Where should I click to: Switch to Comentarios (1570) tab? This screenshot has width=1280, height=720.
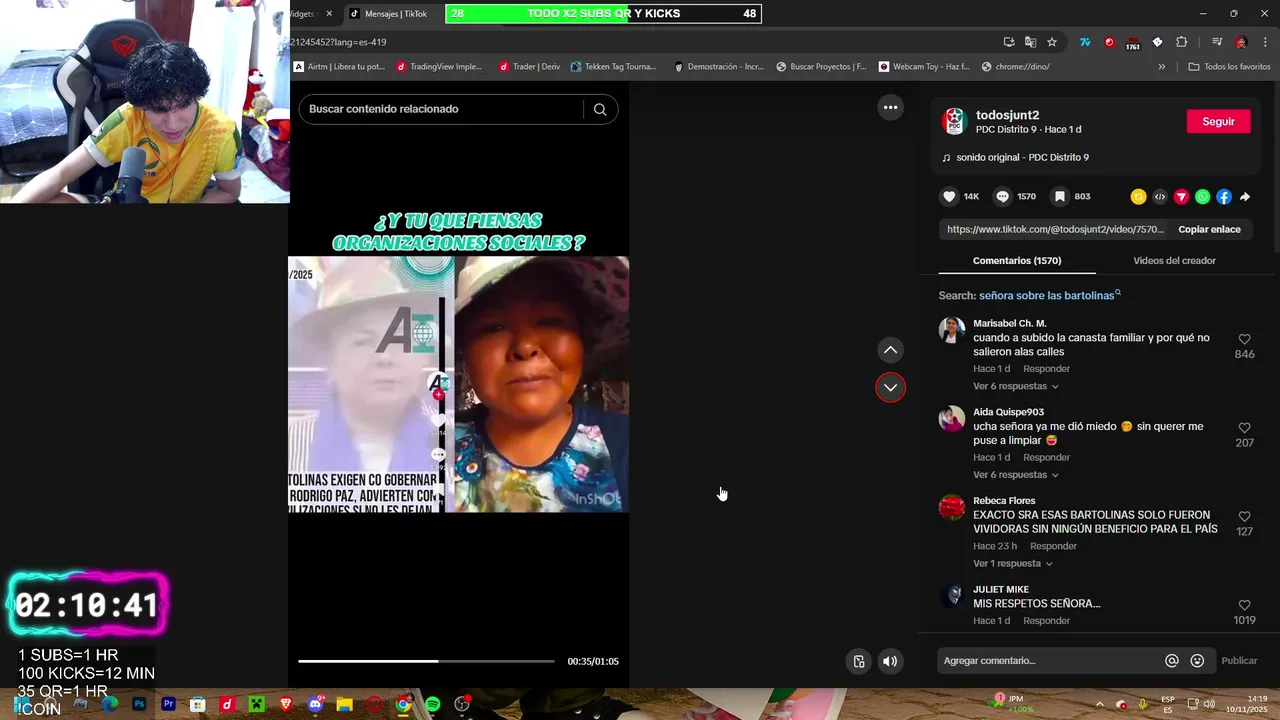(1017, 260)
